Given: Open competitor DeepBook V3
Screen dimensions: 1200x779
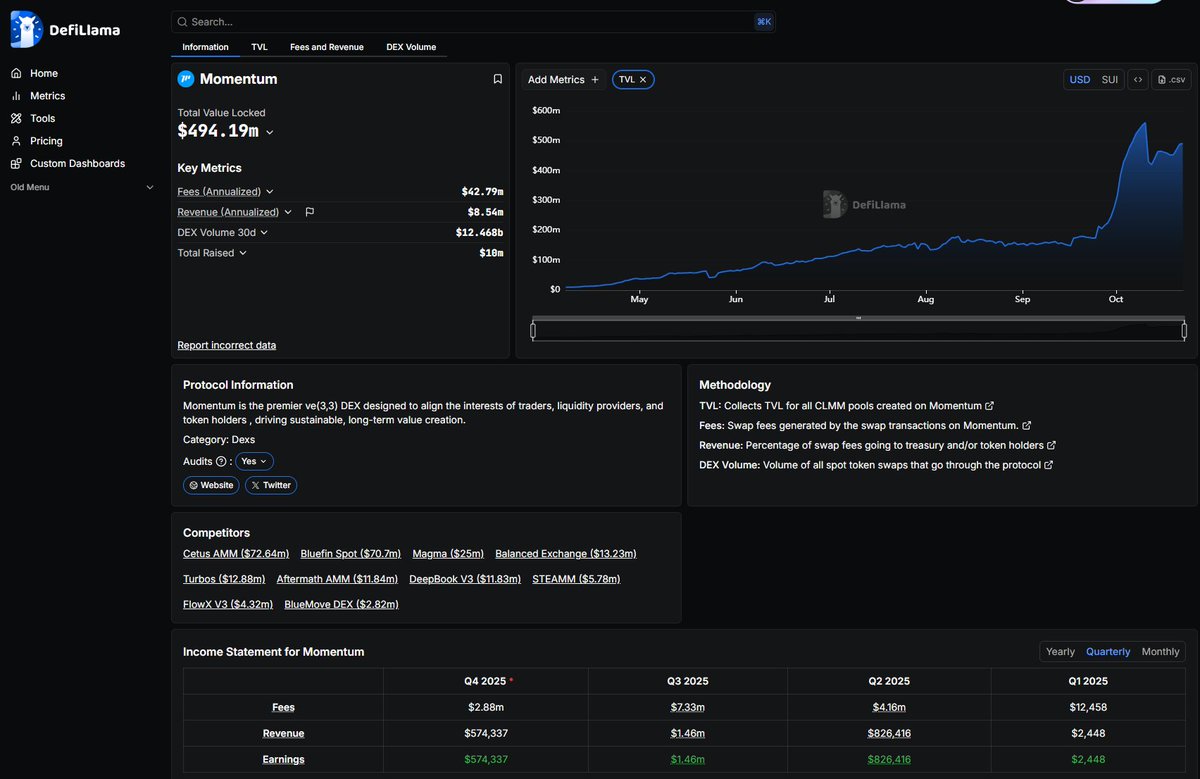Looking at the screenshot, I should click(x=465, y=579).
